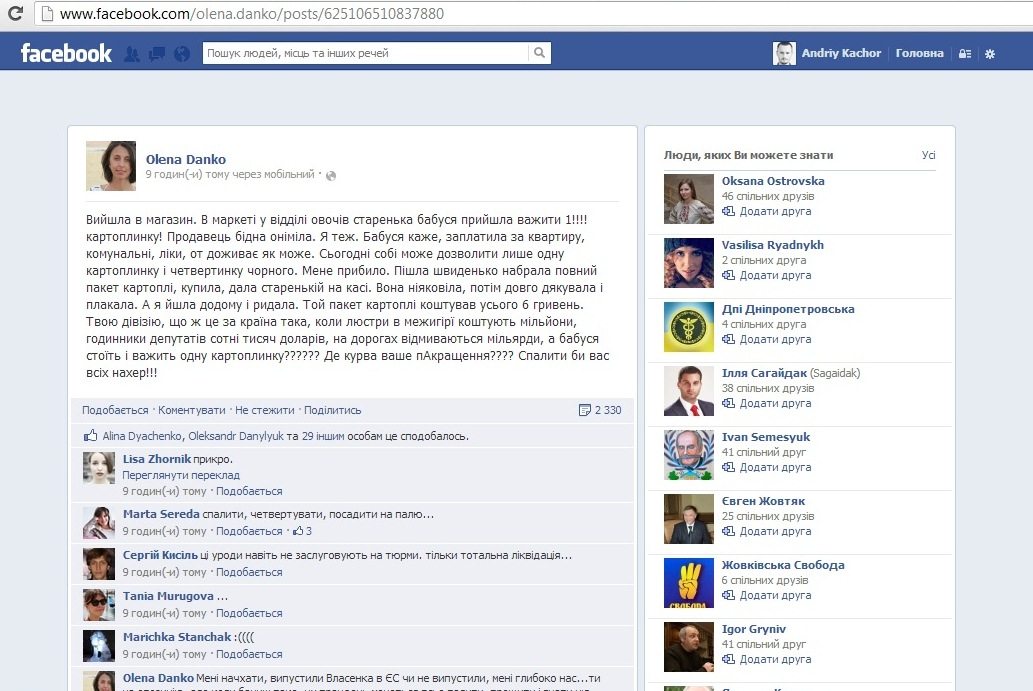The width and height of the screenshot is (1033, 691).
Task: Click the public audience globe icon on post
Action: coord(331,175)
